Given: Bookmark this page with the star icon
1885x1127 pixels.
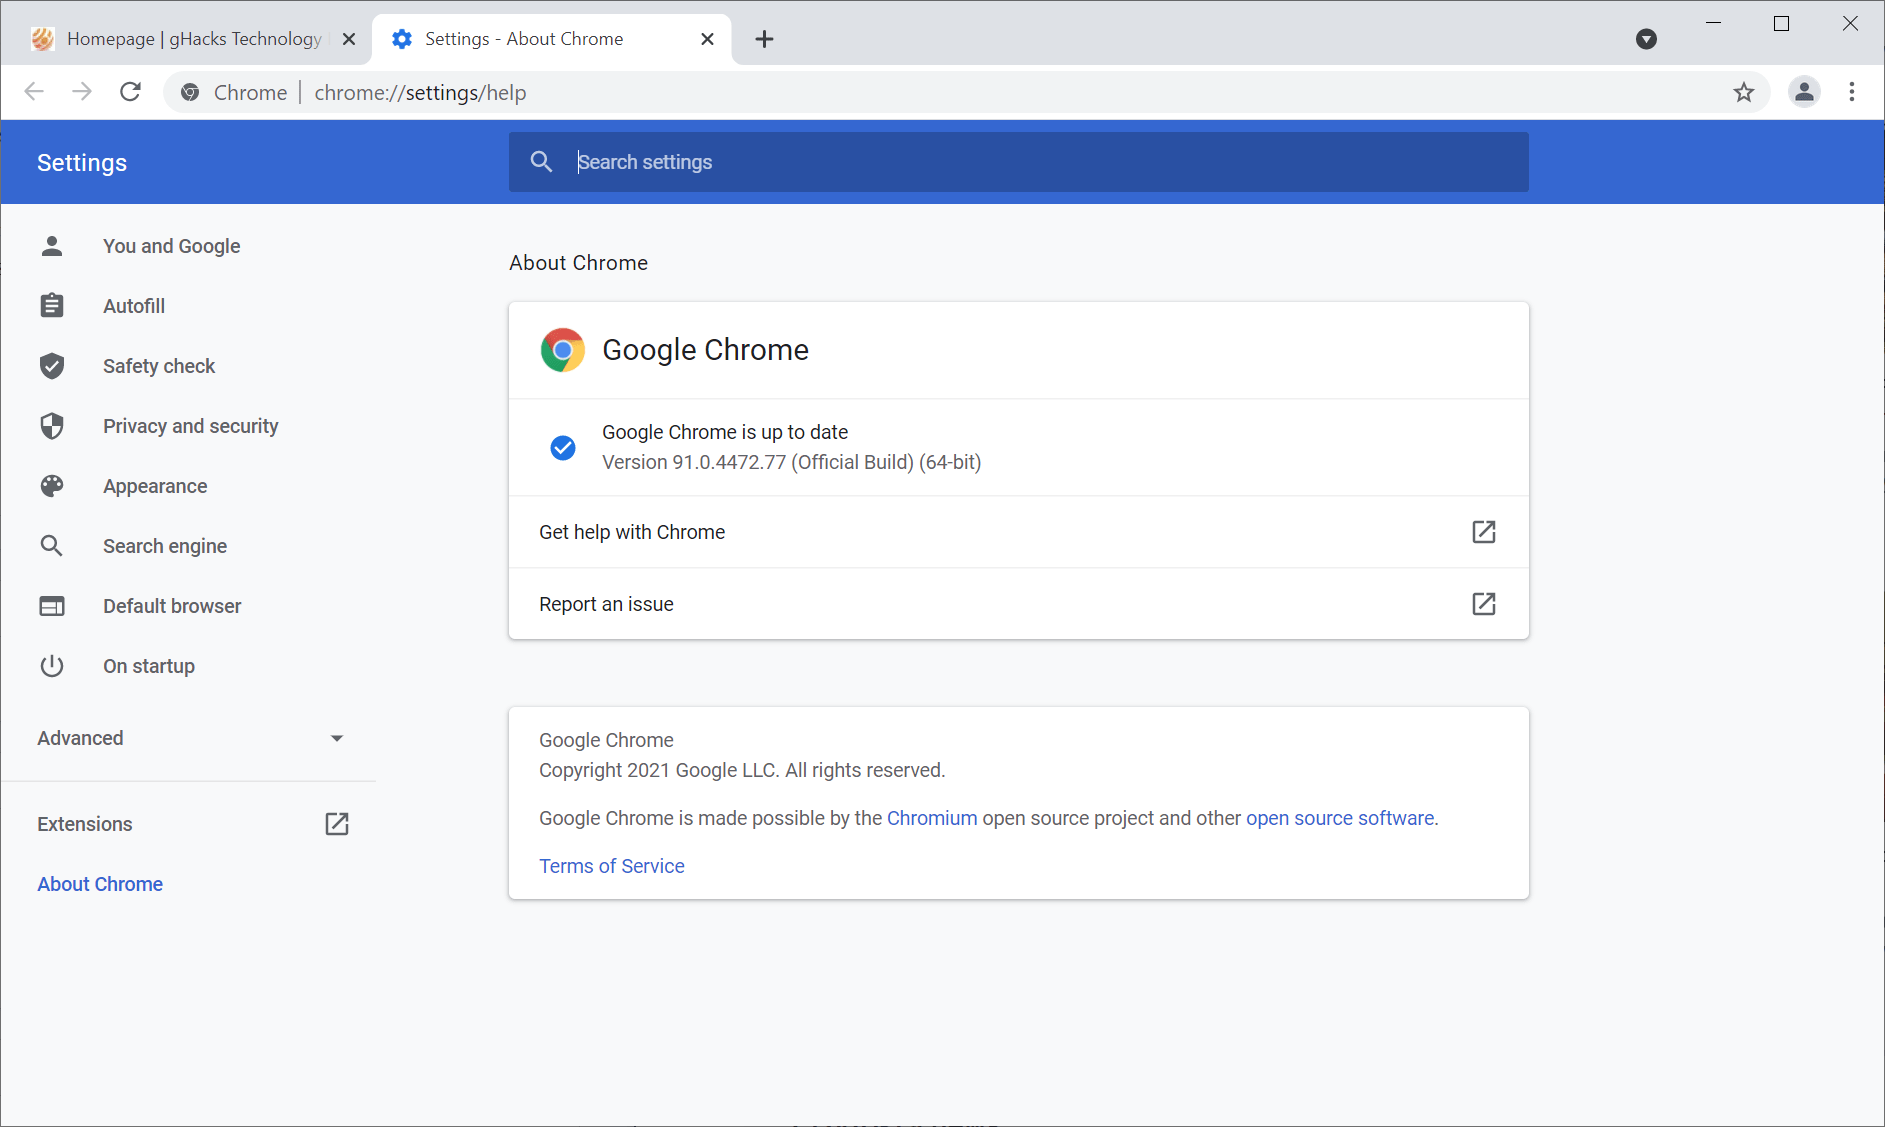Looking at the screenshot, I should pyautogui.click(x=1744, y=92).
